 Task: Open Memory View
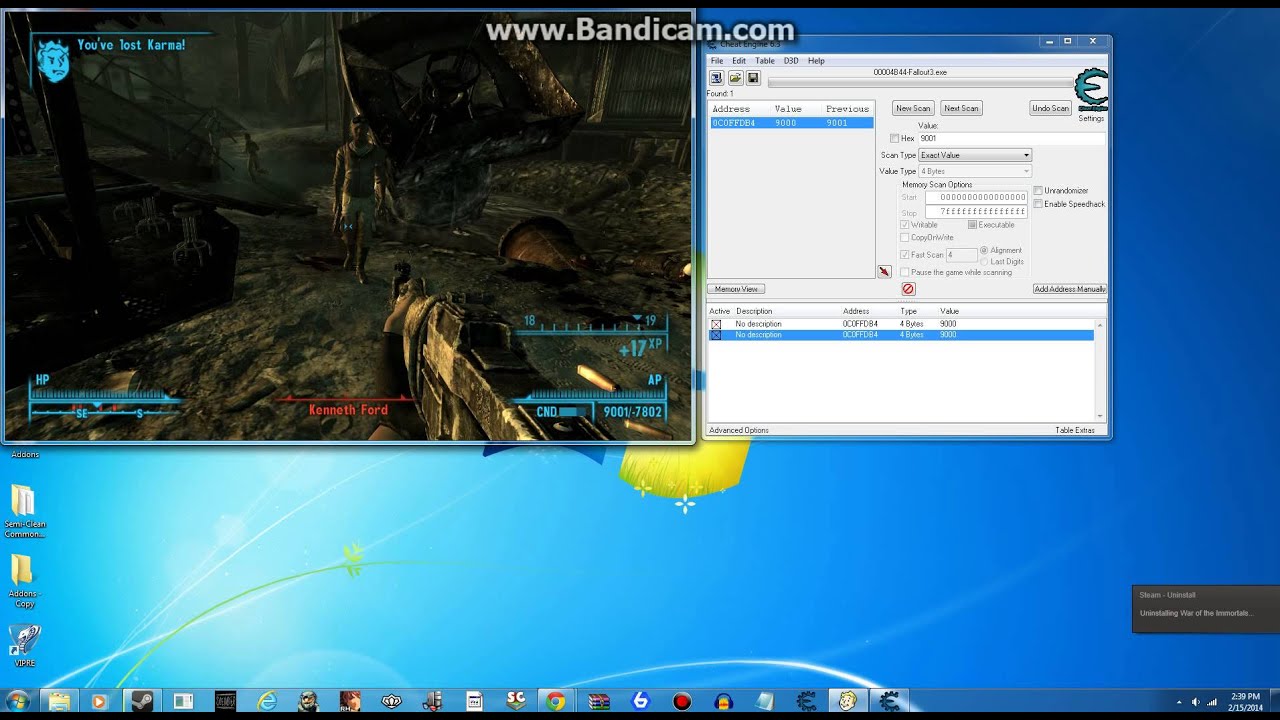coord(736,289)
